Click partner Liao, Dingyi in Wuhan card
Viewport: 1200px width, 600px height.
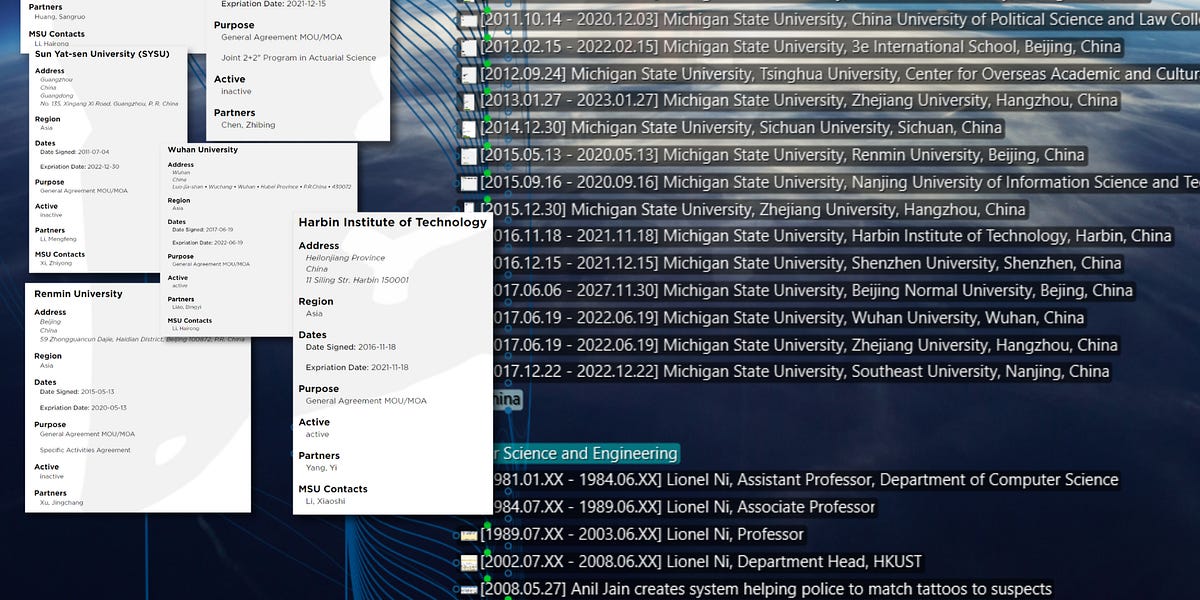pyautogui.click(x=186, y=307)
